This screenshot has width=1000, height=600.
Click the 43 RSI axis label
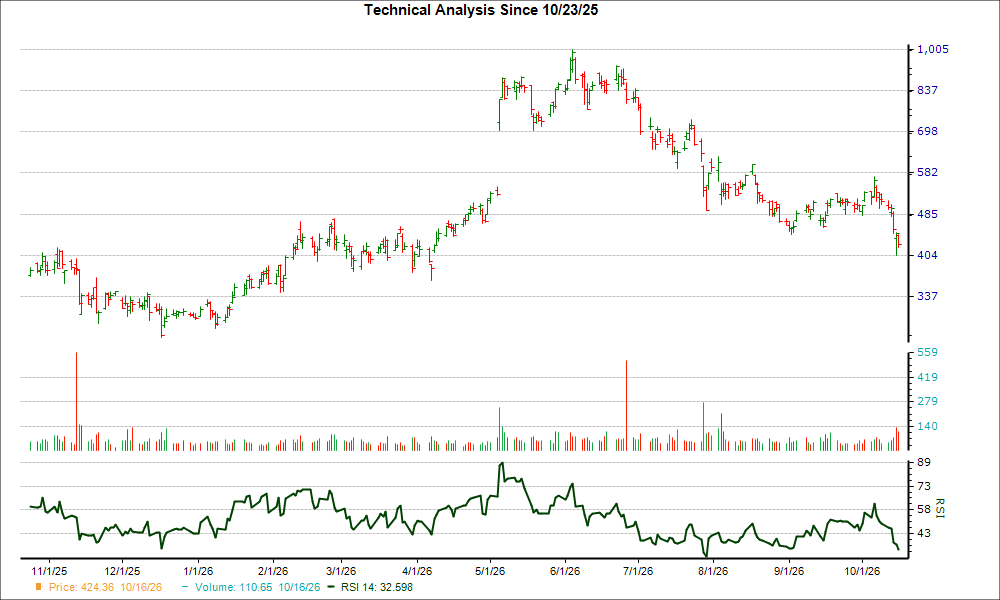coord(924,533)
